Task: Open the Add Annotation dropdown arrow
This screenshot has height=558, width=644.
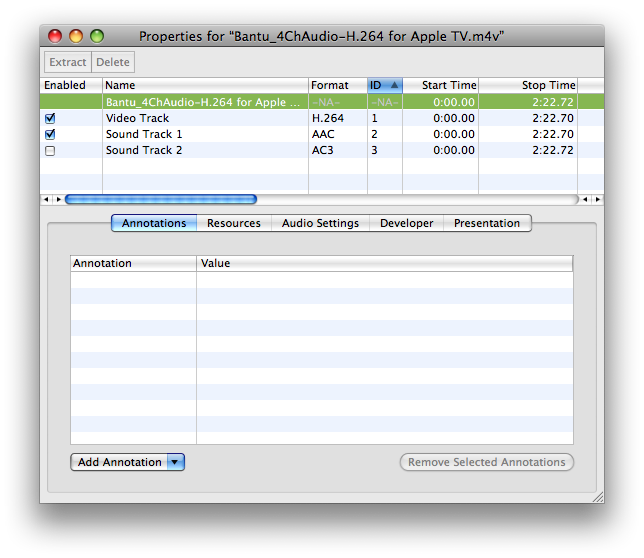Action: click(175, 462)
